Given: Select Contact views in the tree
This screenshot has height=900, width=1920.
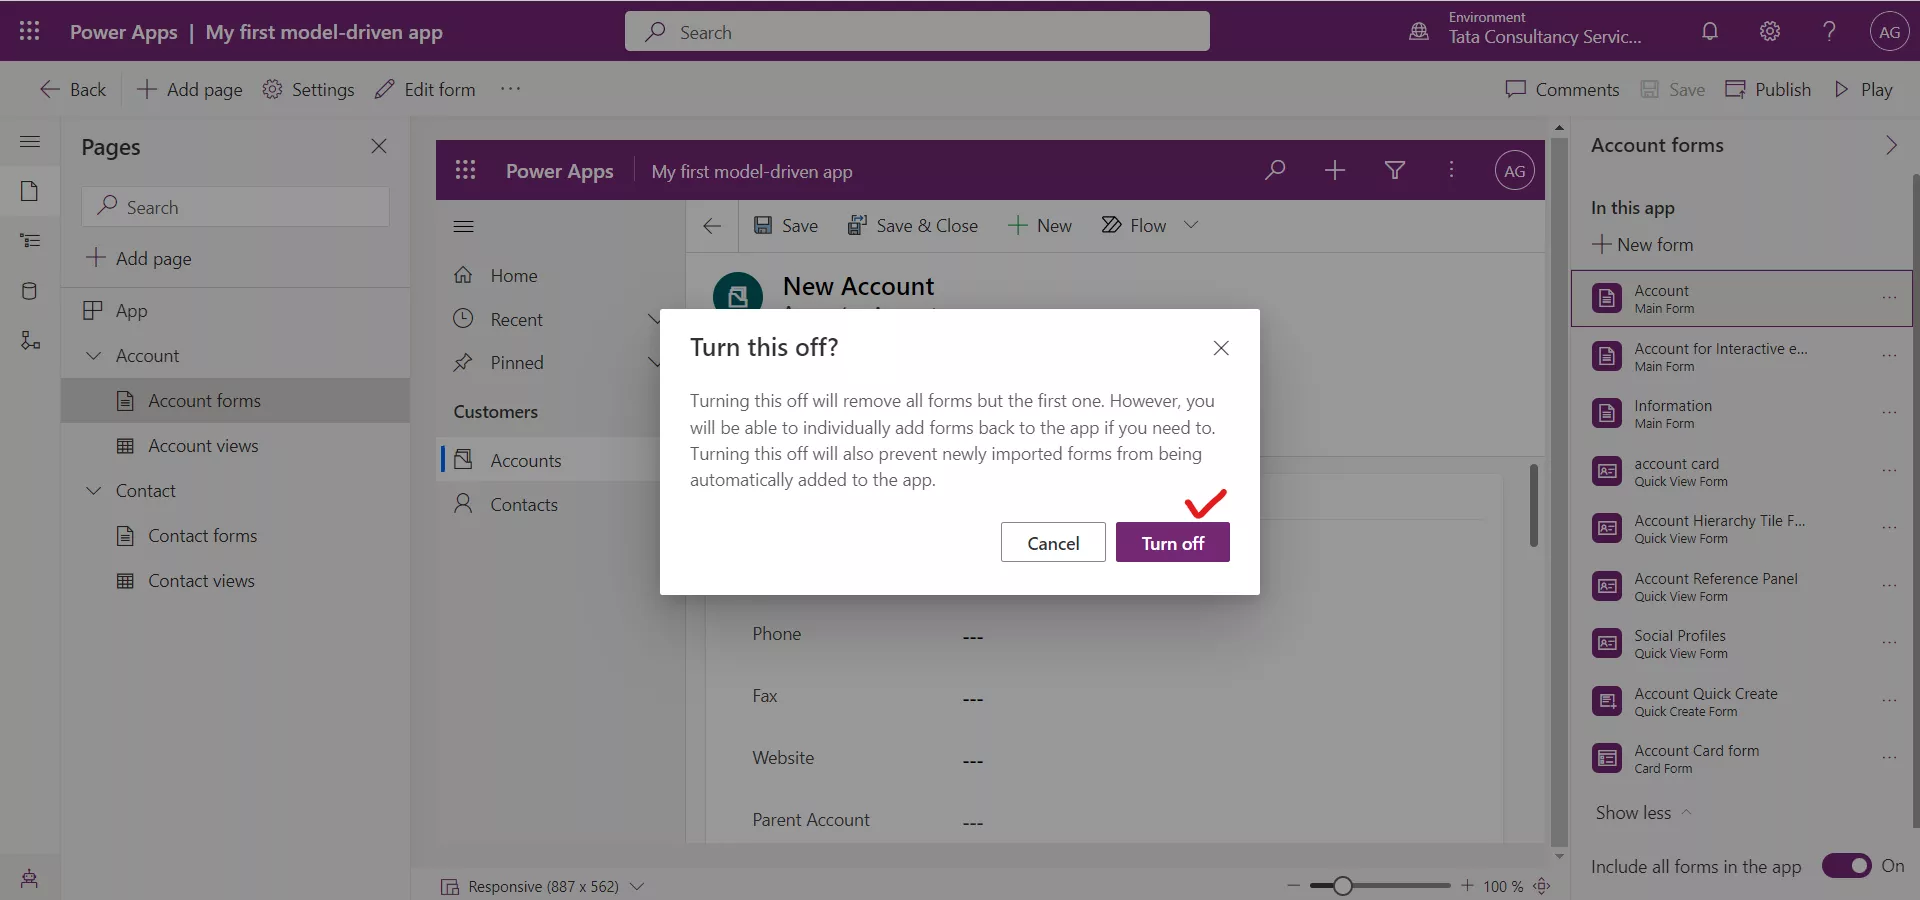Looking at the screenshot, I should point(235,581).
